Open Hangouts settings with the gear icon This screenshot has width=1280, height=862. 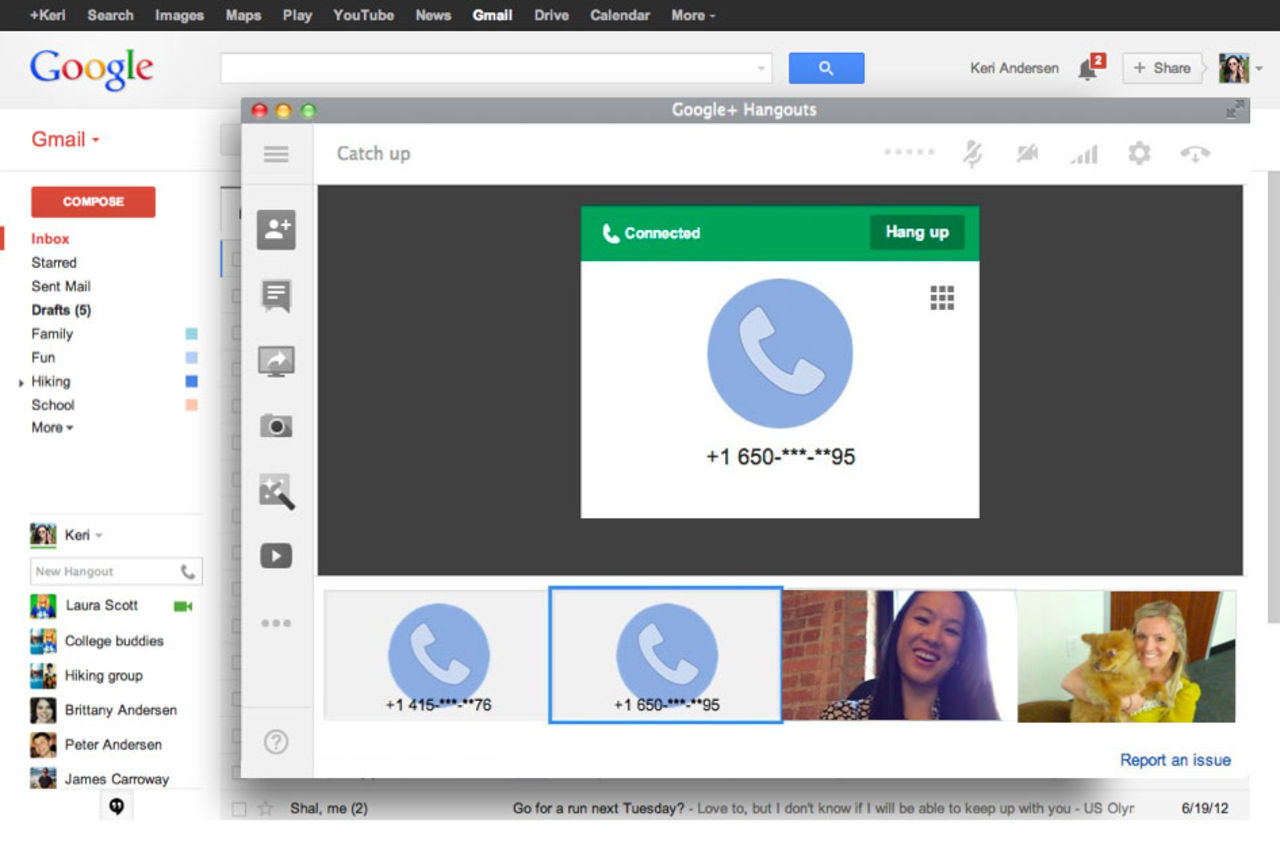1139,153
